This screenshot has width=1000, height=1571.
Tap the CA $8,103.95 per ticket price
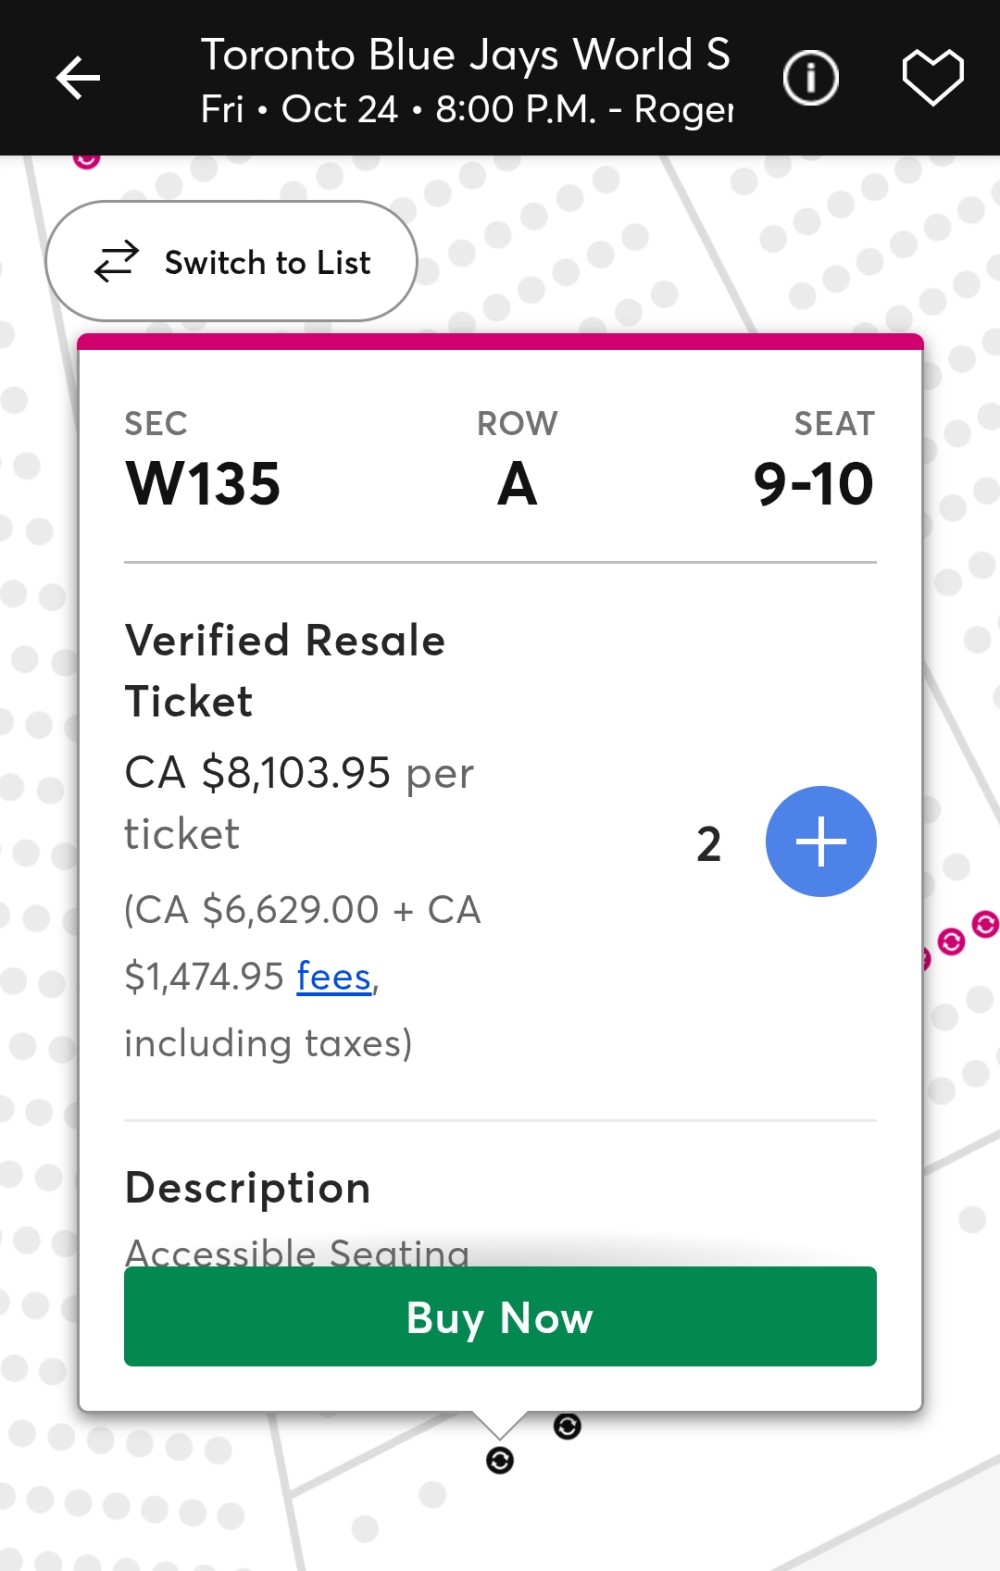pos(299,802)
